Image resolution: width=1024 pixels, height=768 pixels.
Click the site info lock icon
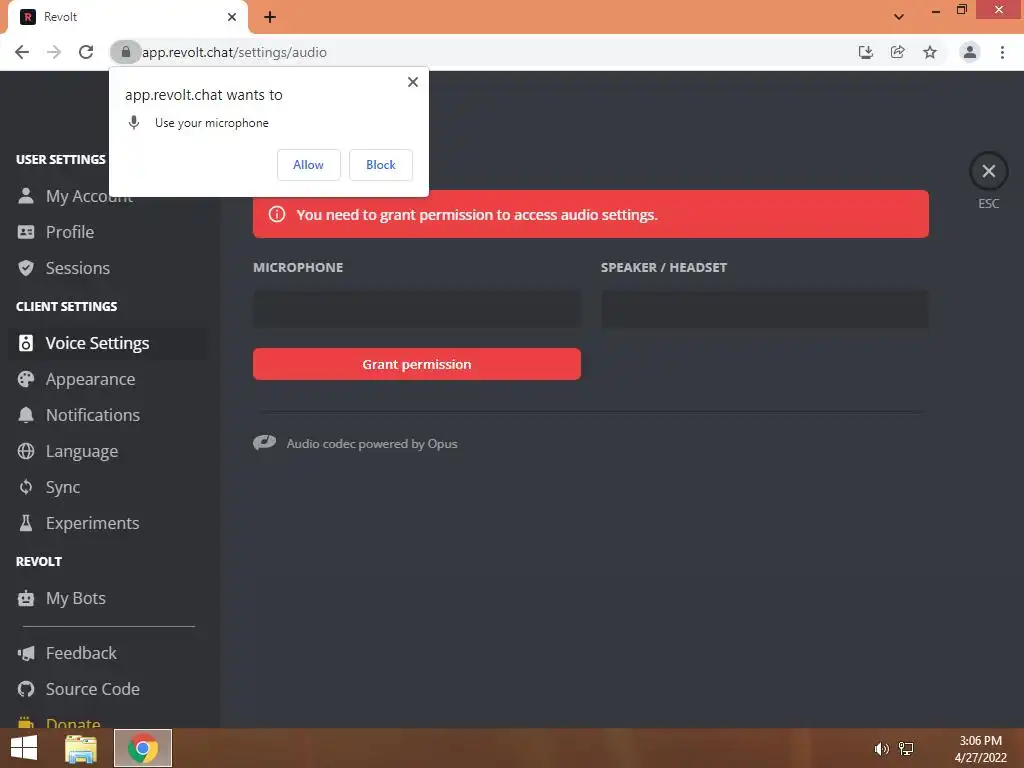(125, 52)
